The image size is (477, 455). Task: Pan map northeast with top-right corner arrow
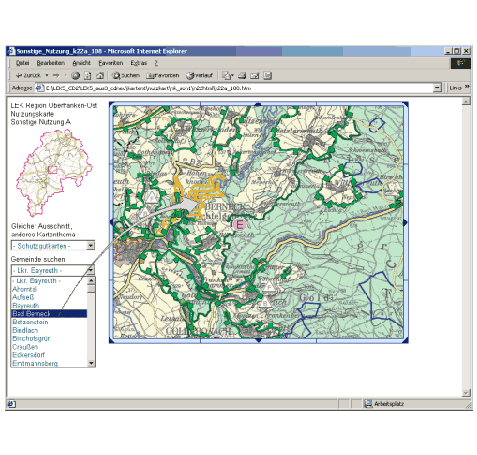tap(405, 105)
